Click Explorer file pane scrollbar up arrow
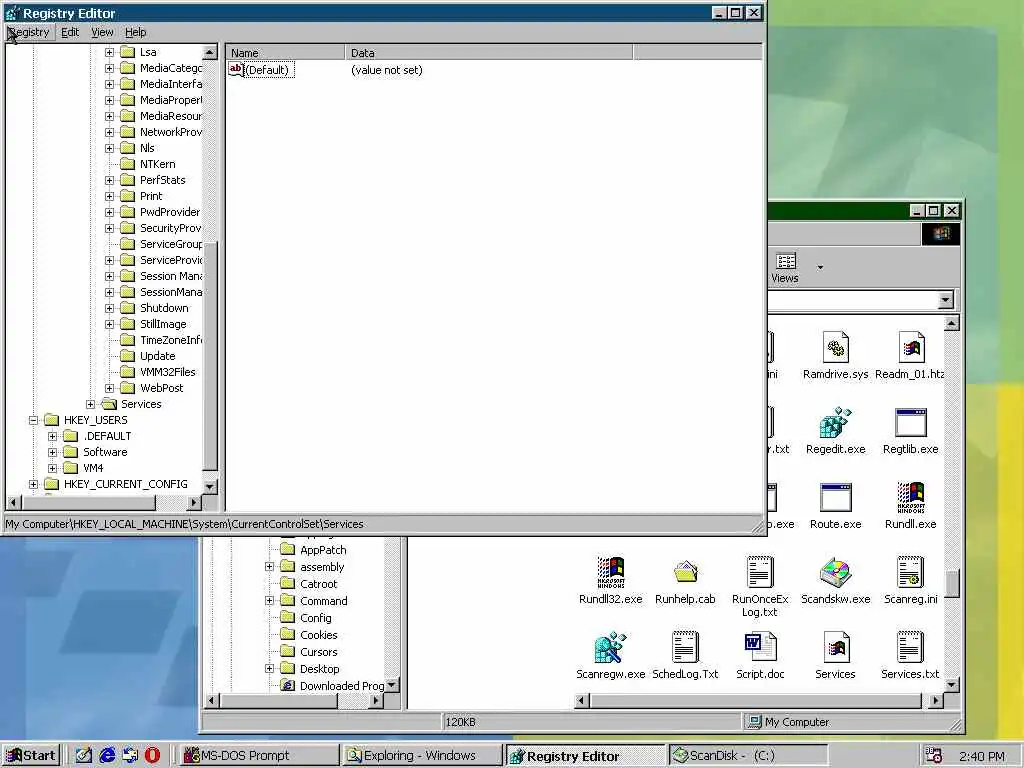The height and width of the screenshot is (768, 1024). click(952, 324)
